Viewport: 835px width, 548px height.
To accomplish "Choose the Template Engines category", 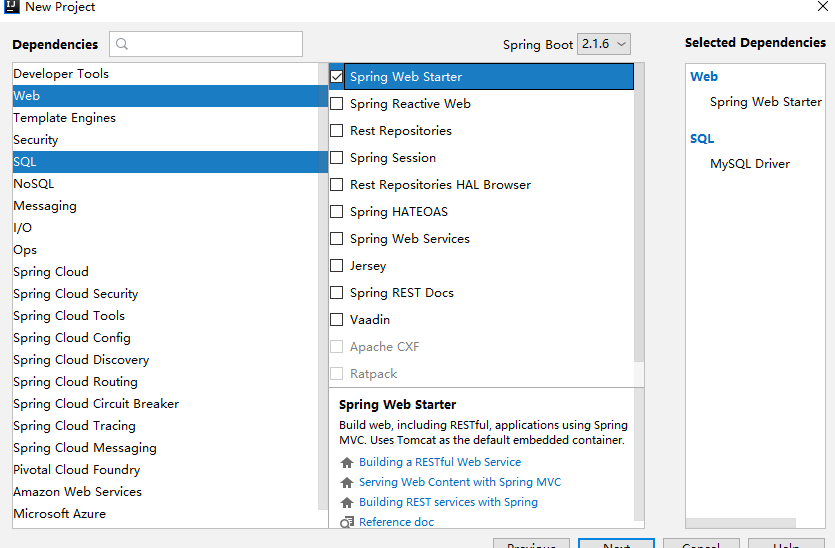I will (165, 118).
